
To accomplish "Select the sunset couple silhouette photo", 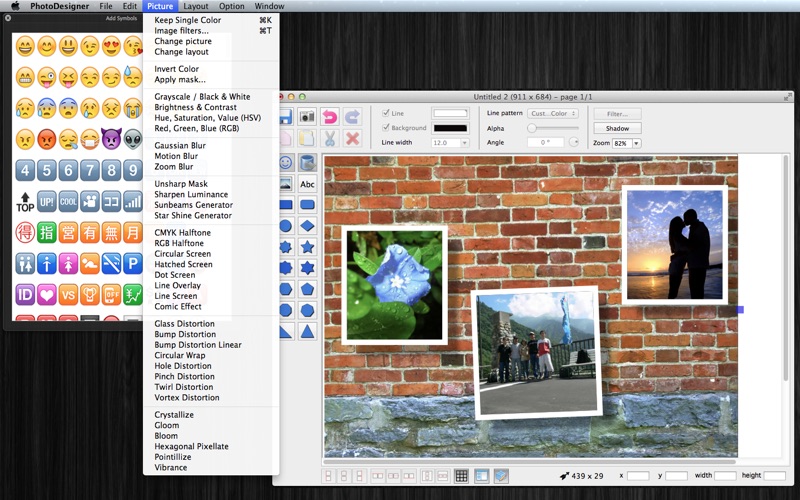I will point(674,245).
